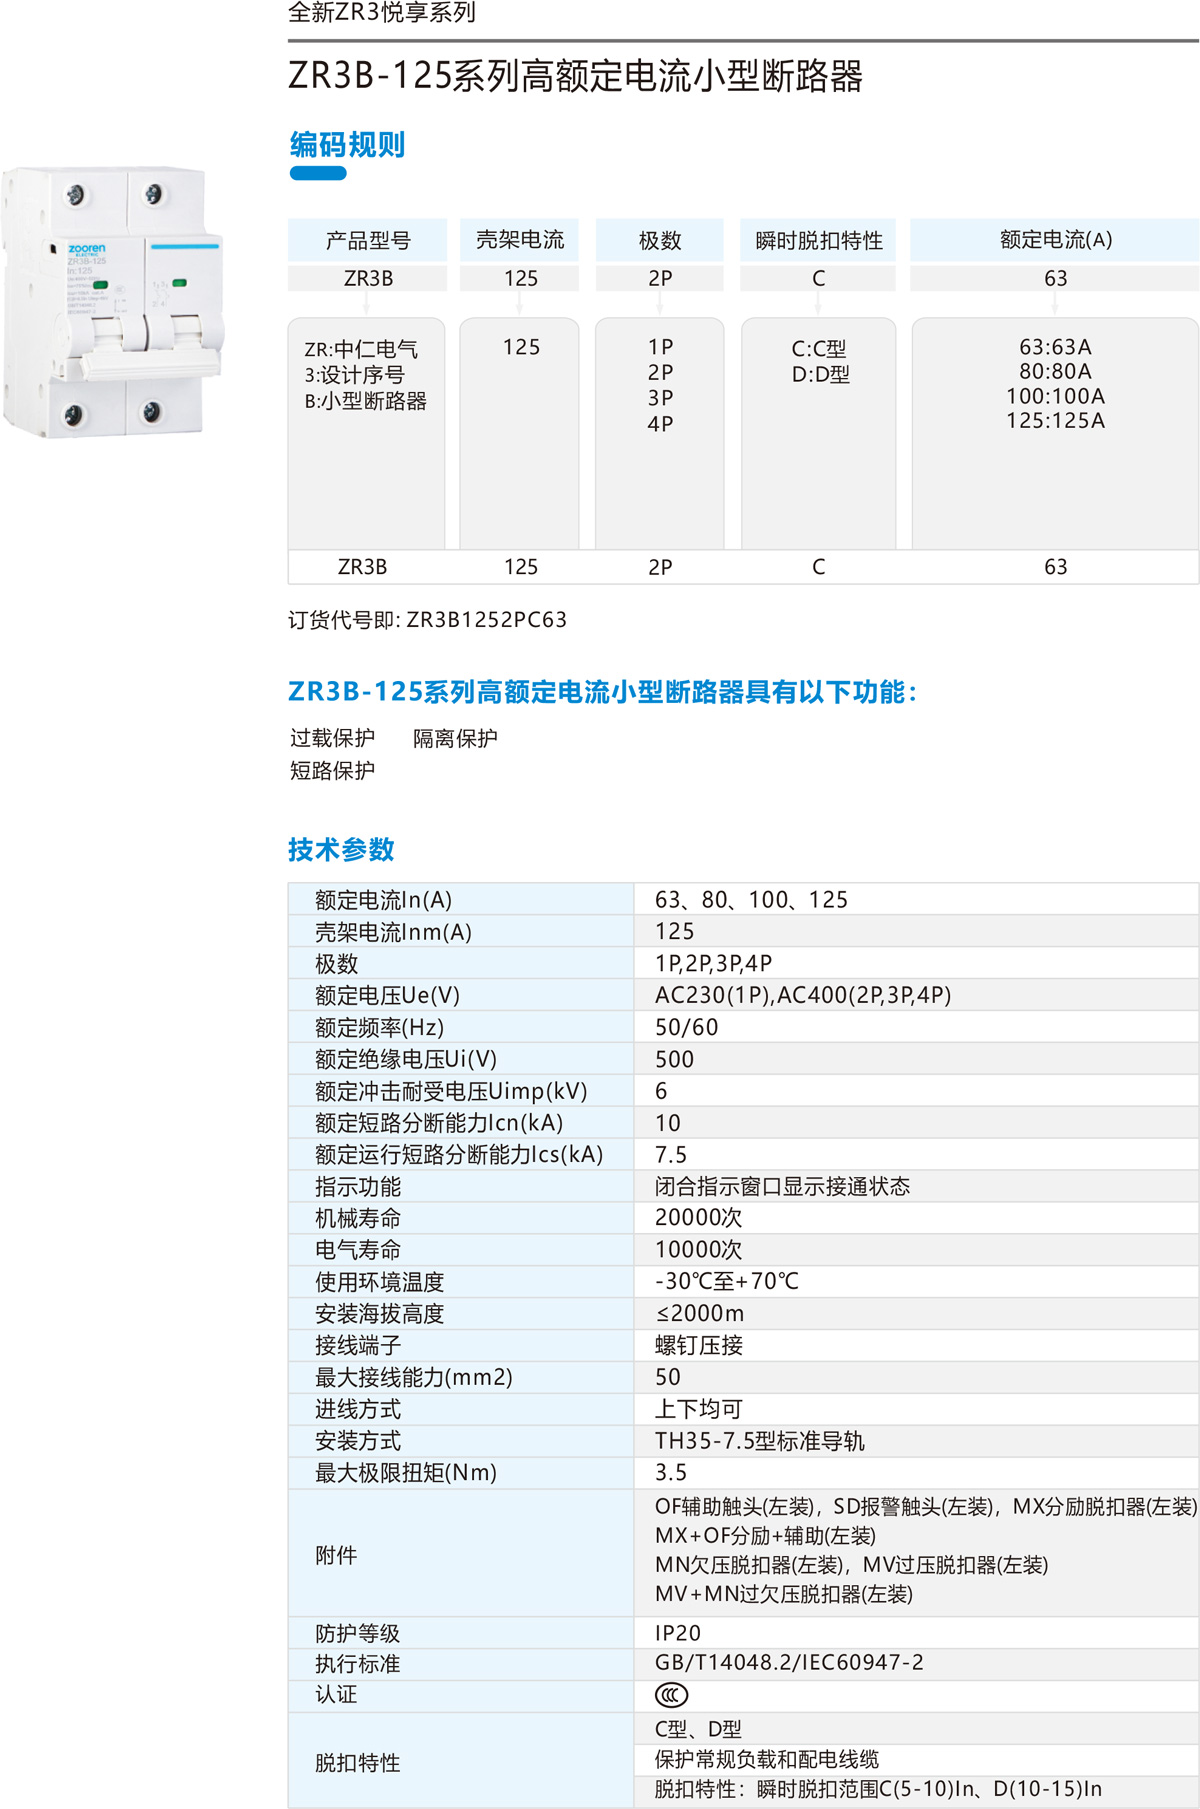The image size is (1200, 1809).
Task: Click the 4P pole option
Action: click(660, 424)
